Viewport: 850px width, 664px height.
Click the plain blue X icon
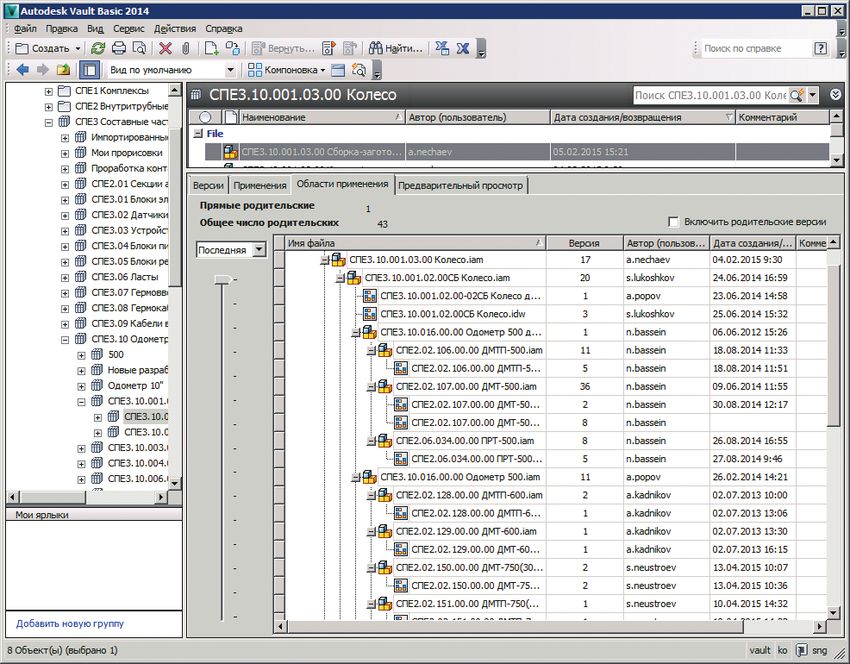462,48
